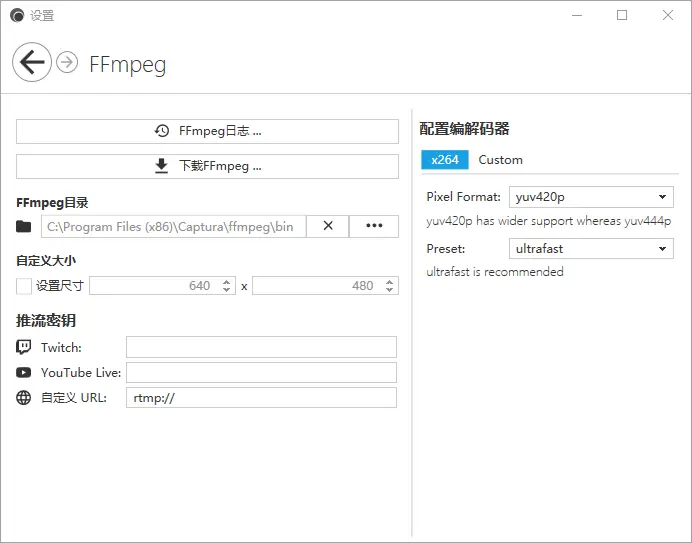
Task: Click the rtmp:// custom URL field
Action: tap(261, 398)
